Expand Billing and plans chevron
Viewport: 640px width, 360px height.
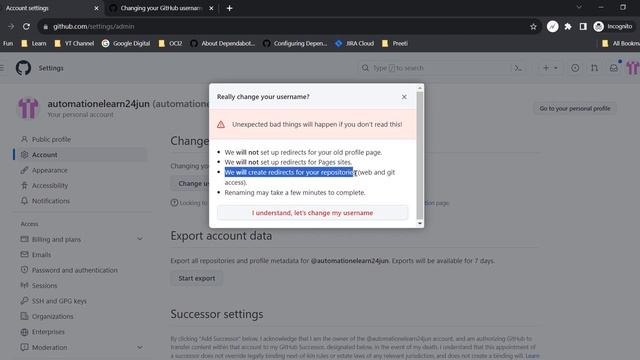140,239
